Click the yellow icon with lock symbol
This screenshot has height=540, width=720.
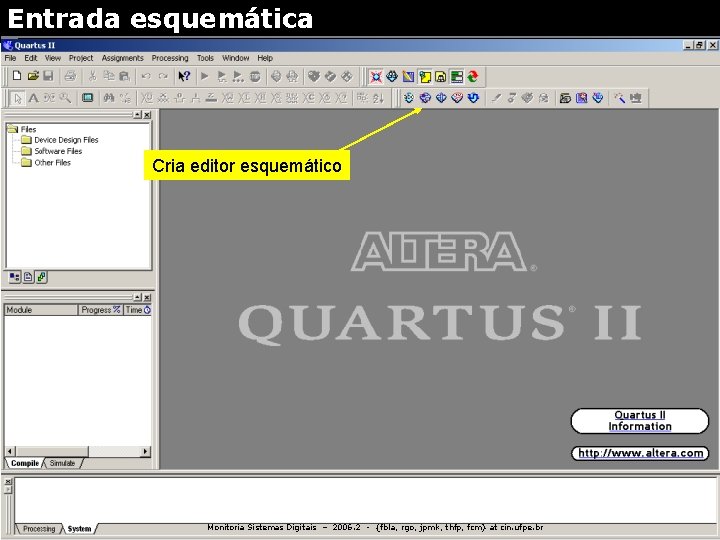coord(440,77)
